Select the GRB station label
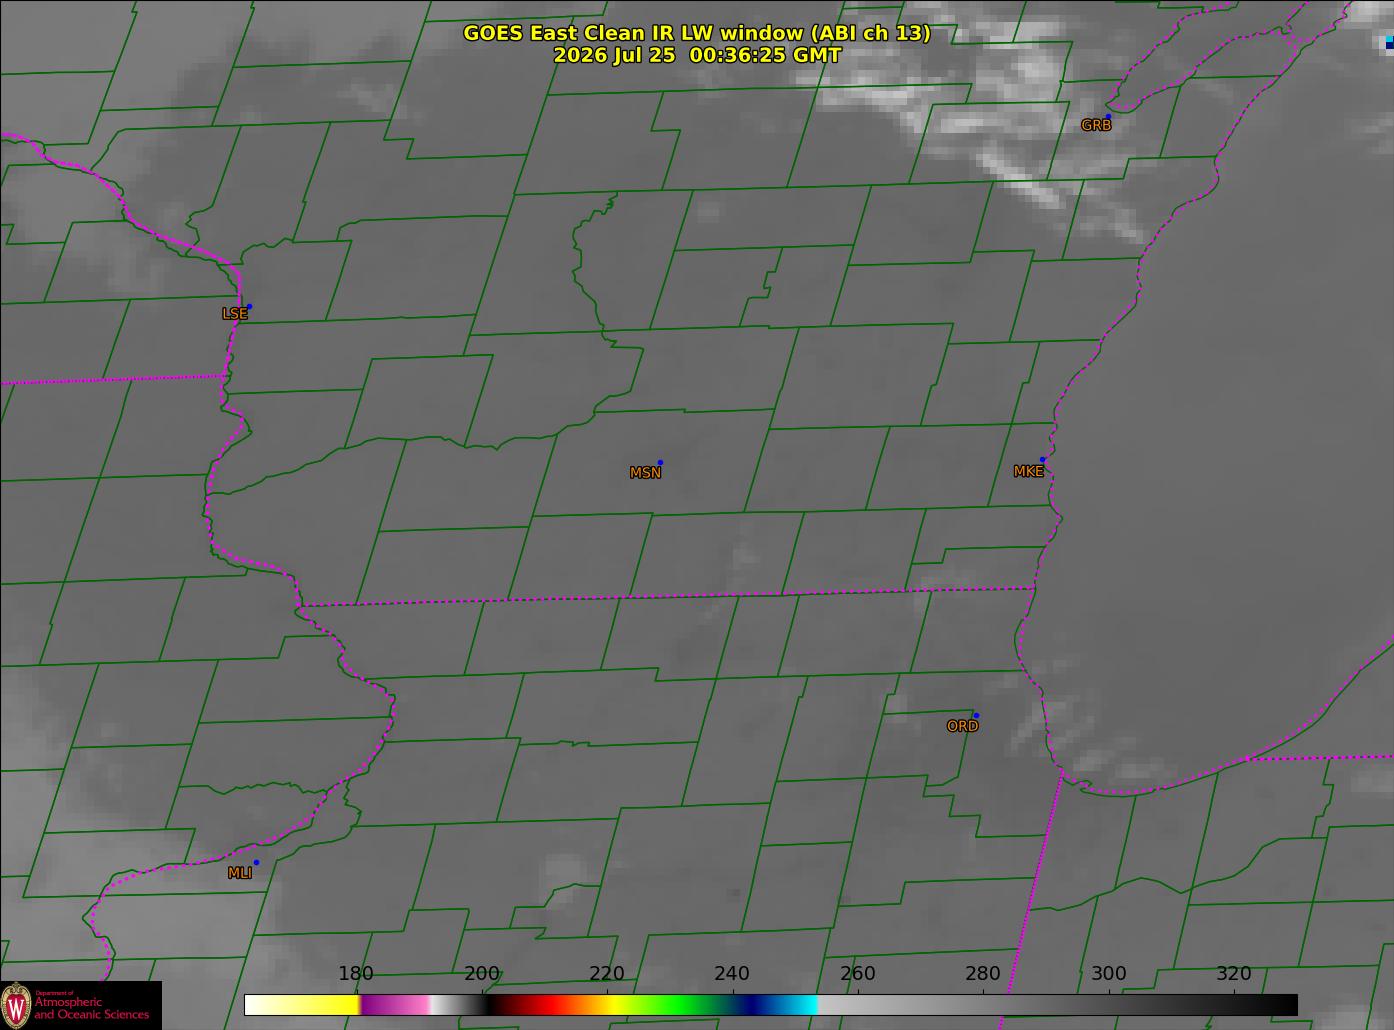This screenshot has height=1030, width=1394. [1096, 125]
